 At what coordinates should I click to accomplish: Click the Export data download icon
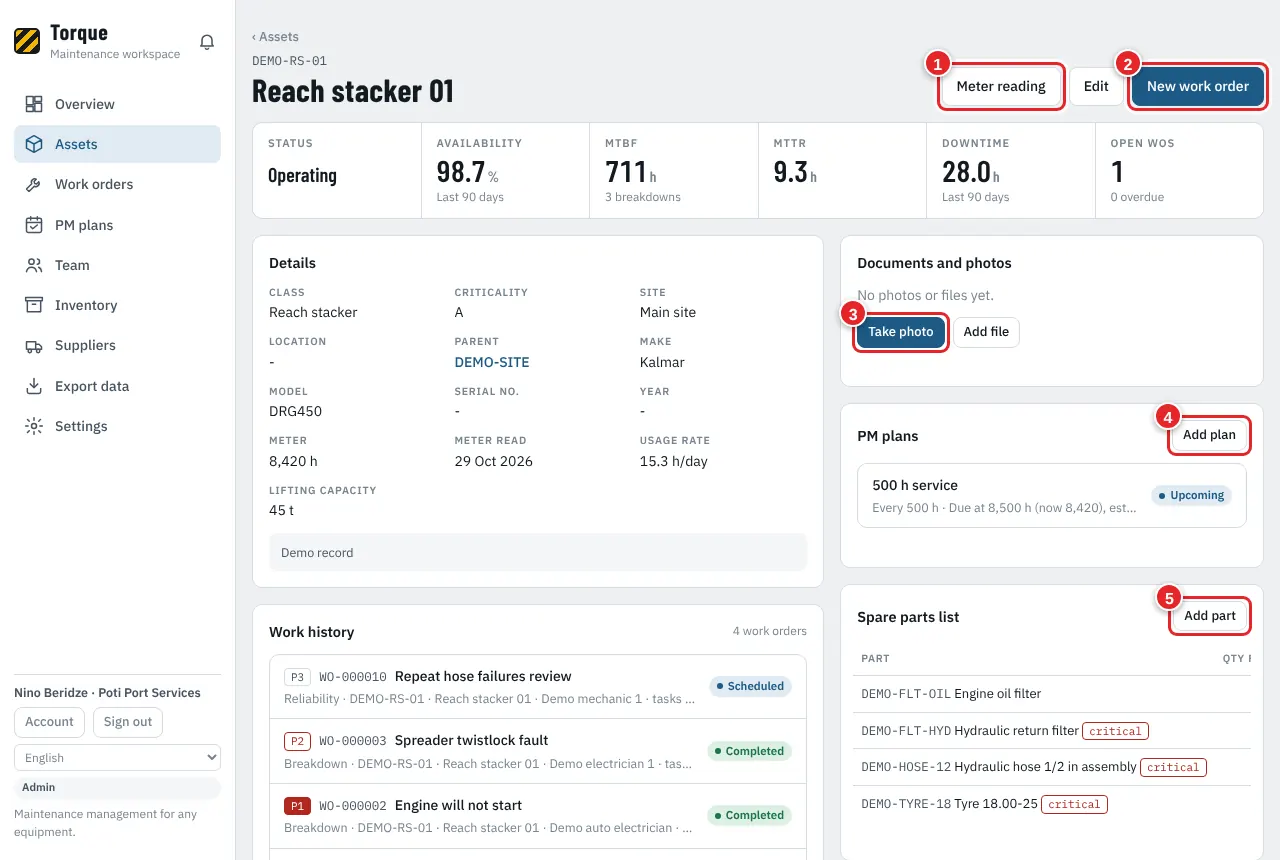[34, 386]
